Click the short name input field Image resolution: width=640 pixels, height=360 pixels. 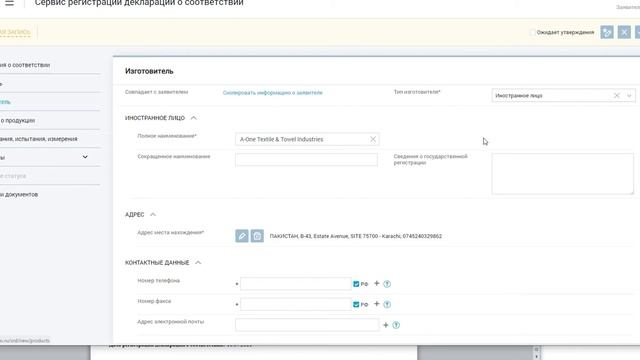click(x=307, y=160)
